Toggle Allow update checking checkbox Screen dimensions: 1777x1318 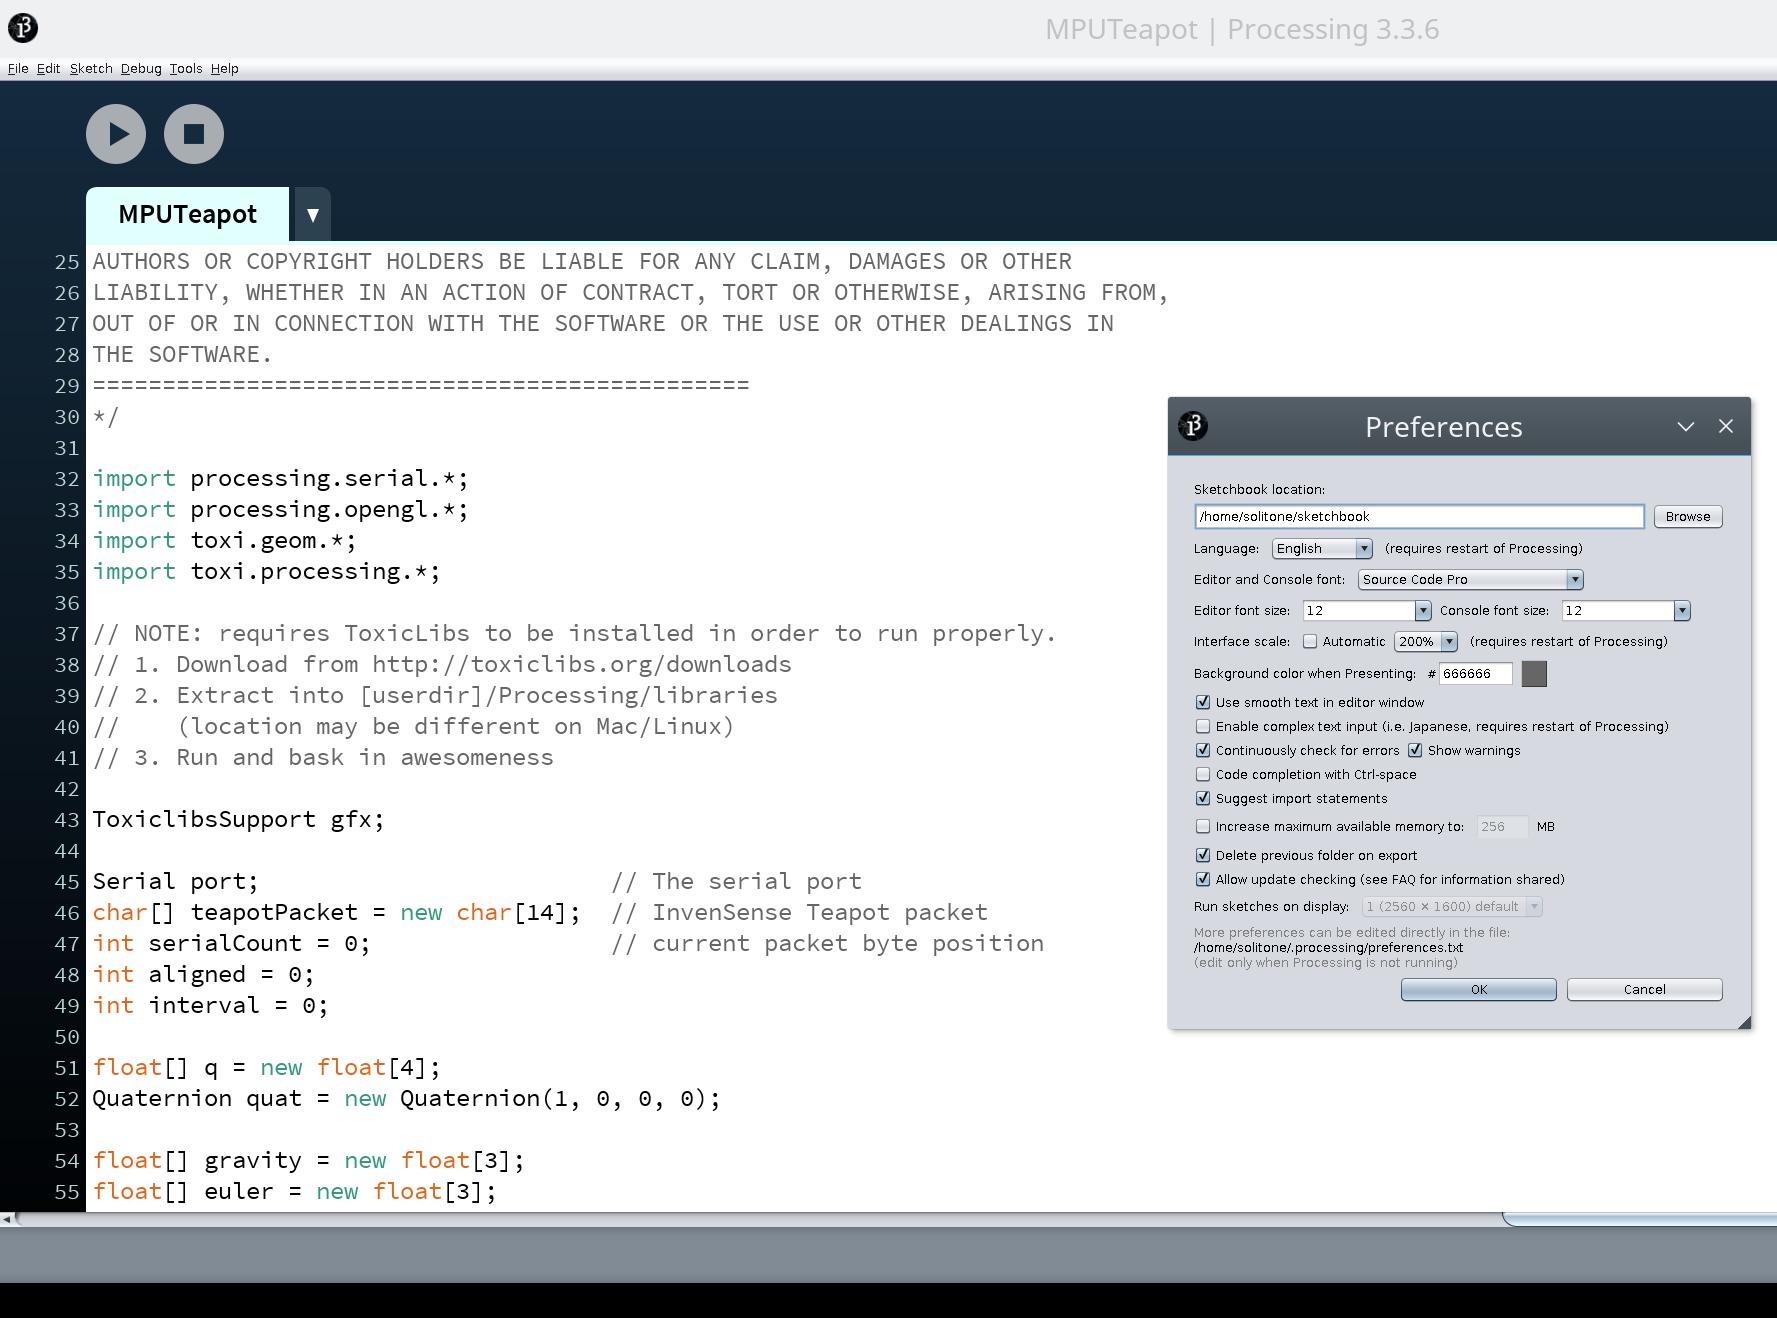[1203, 879]
